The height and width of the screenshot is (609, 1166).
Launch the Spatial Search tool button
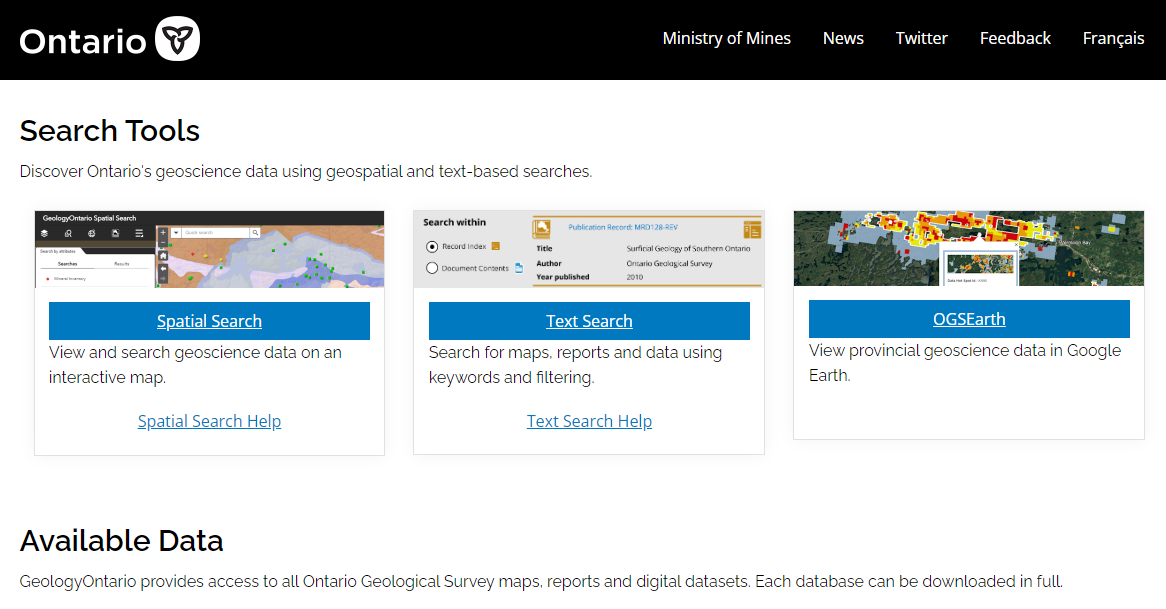click(209, 321)
